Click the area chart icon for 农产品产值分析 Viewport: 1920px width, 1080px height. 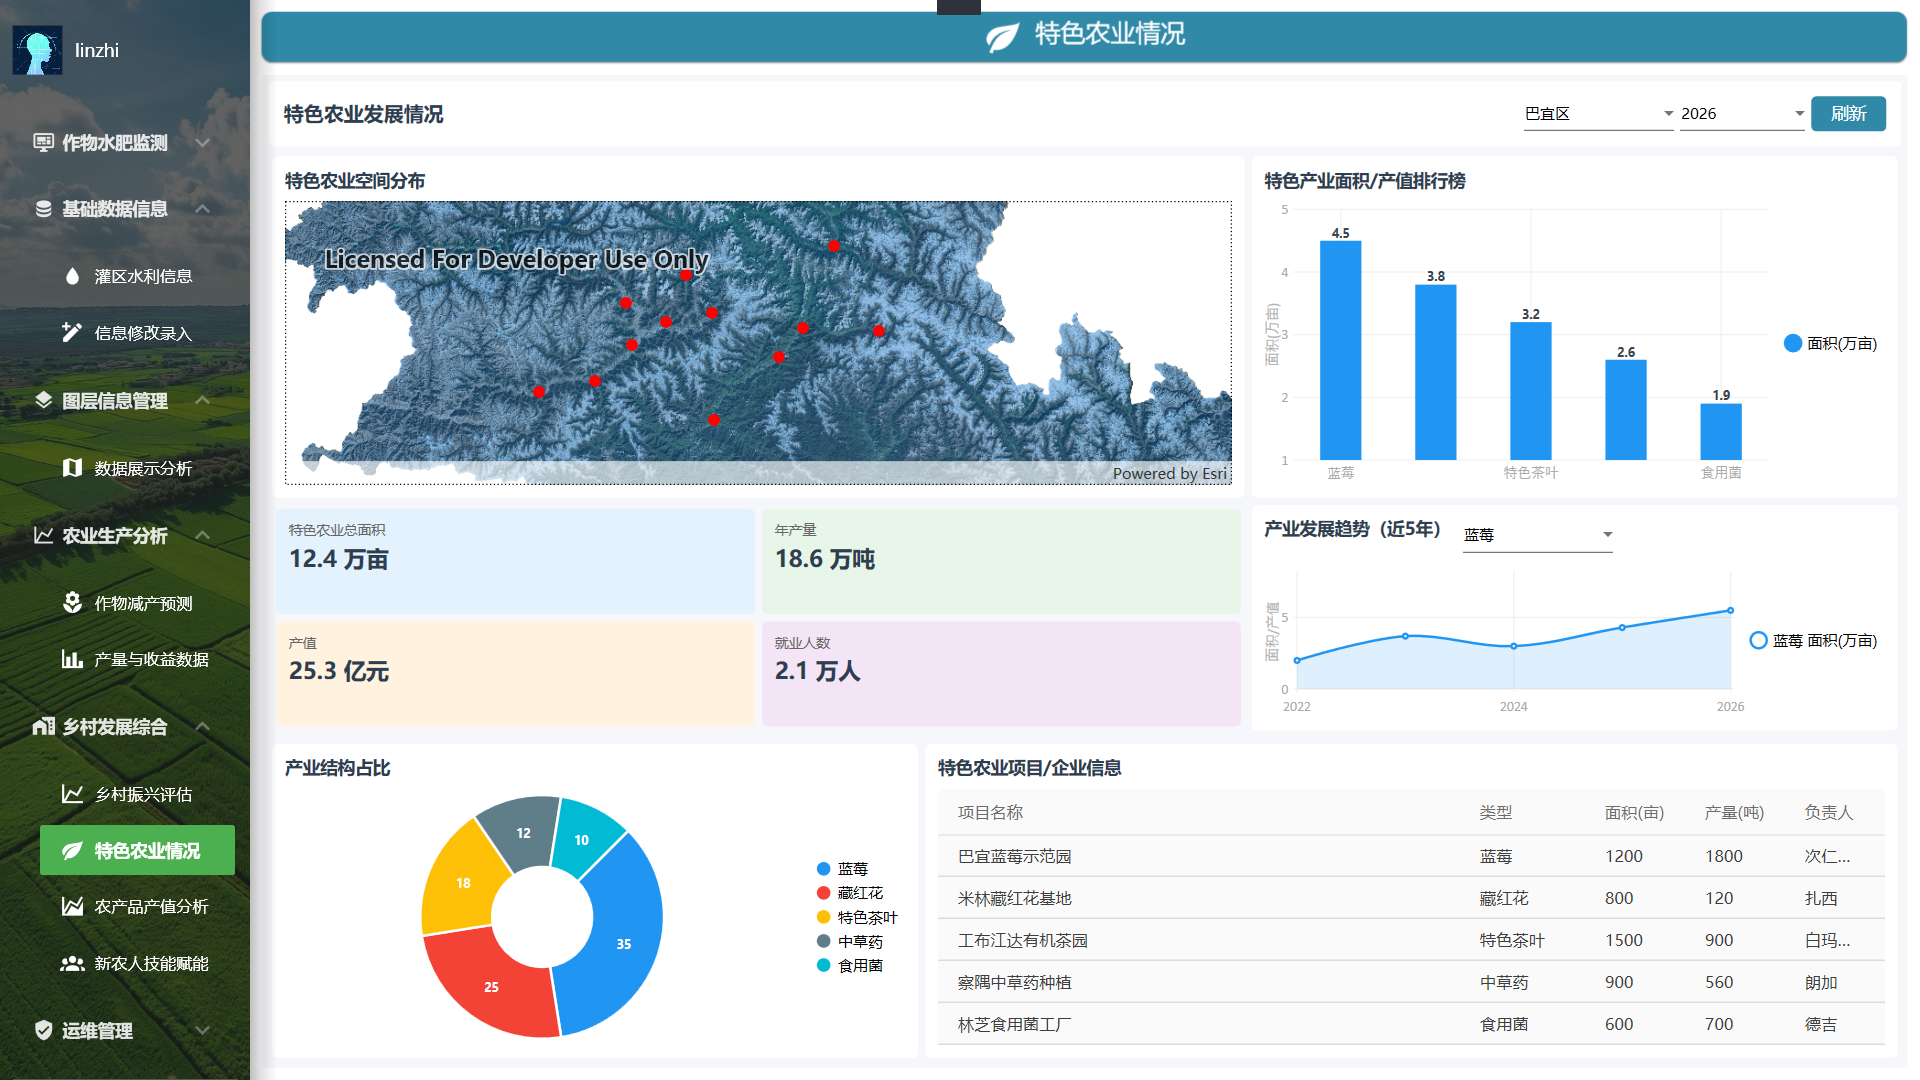(72, 906)
